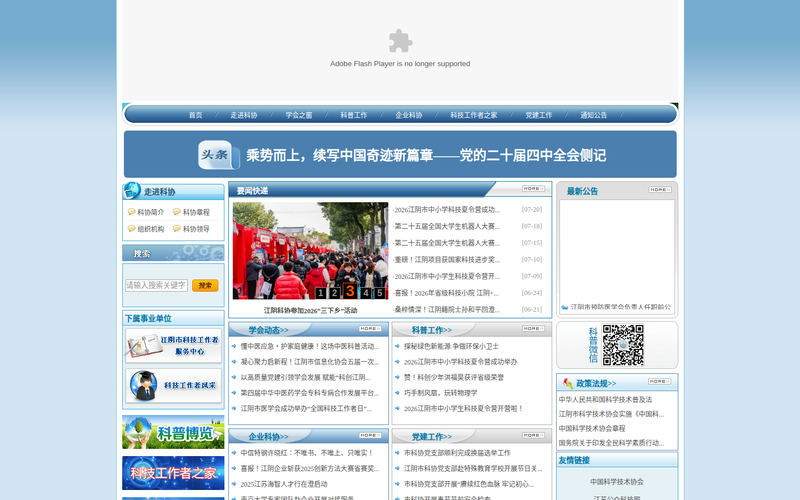Click the 头条 headline badge icon
800x500 pixels.
218,155
